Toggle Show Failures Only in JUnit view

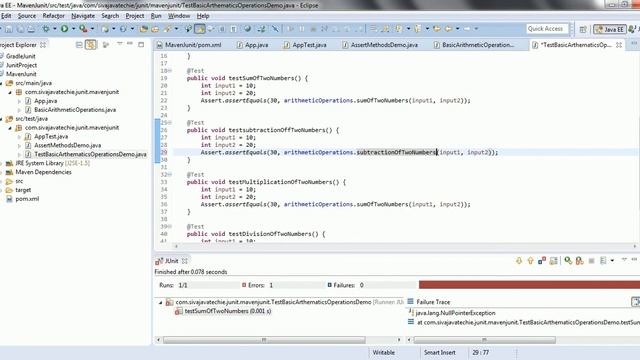(x=542, y=261)
